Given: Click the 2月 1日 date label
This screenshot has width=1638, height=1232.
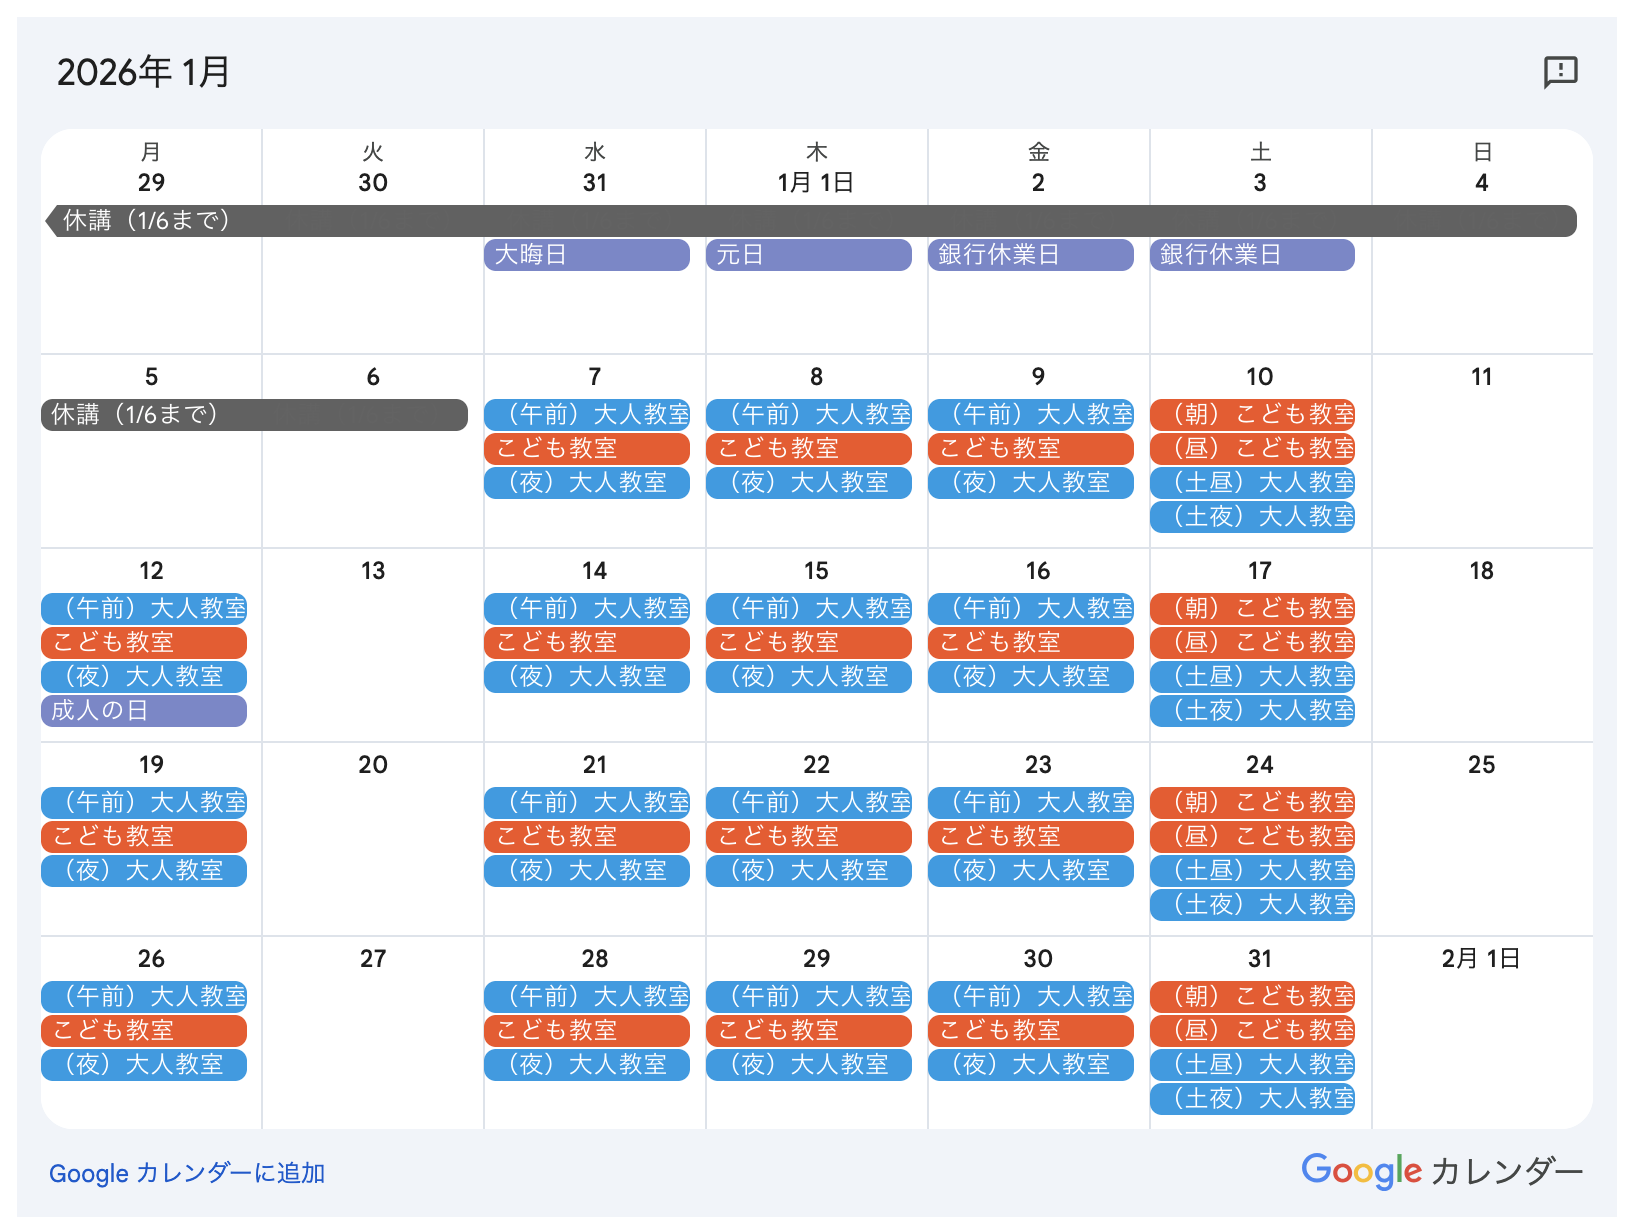Looking at the screenshot, I should click(x=1481, y=959).
